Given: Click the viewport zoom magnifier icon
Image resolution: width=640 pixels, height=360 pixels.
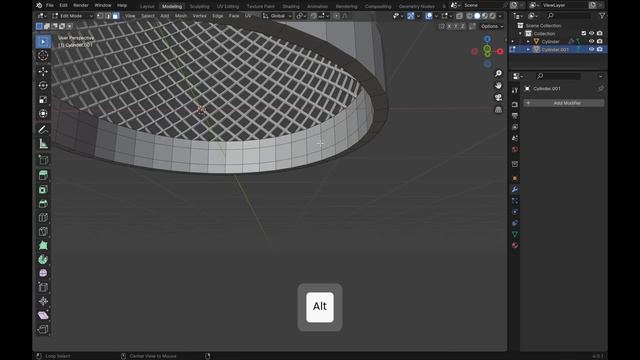Looking at the screenshot, I should (x=498, y=73).
